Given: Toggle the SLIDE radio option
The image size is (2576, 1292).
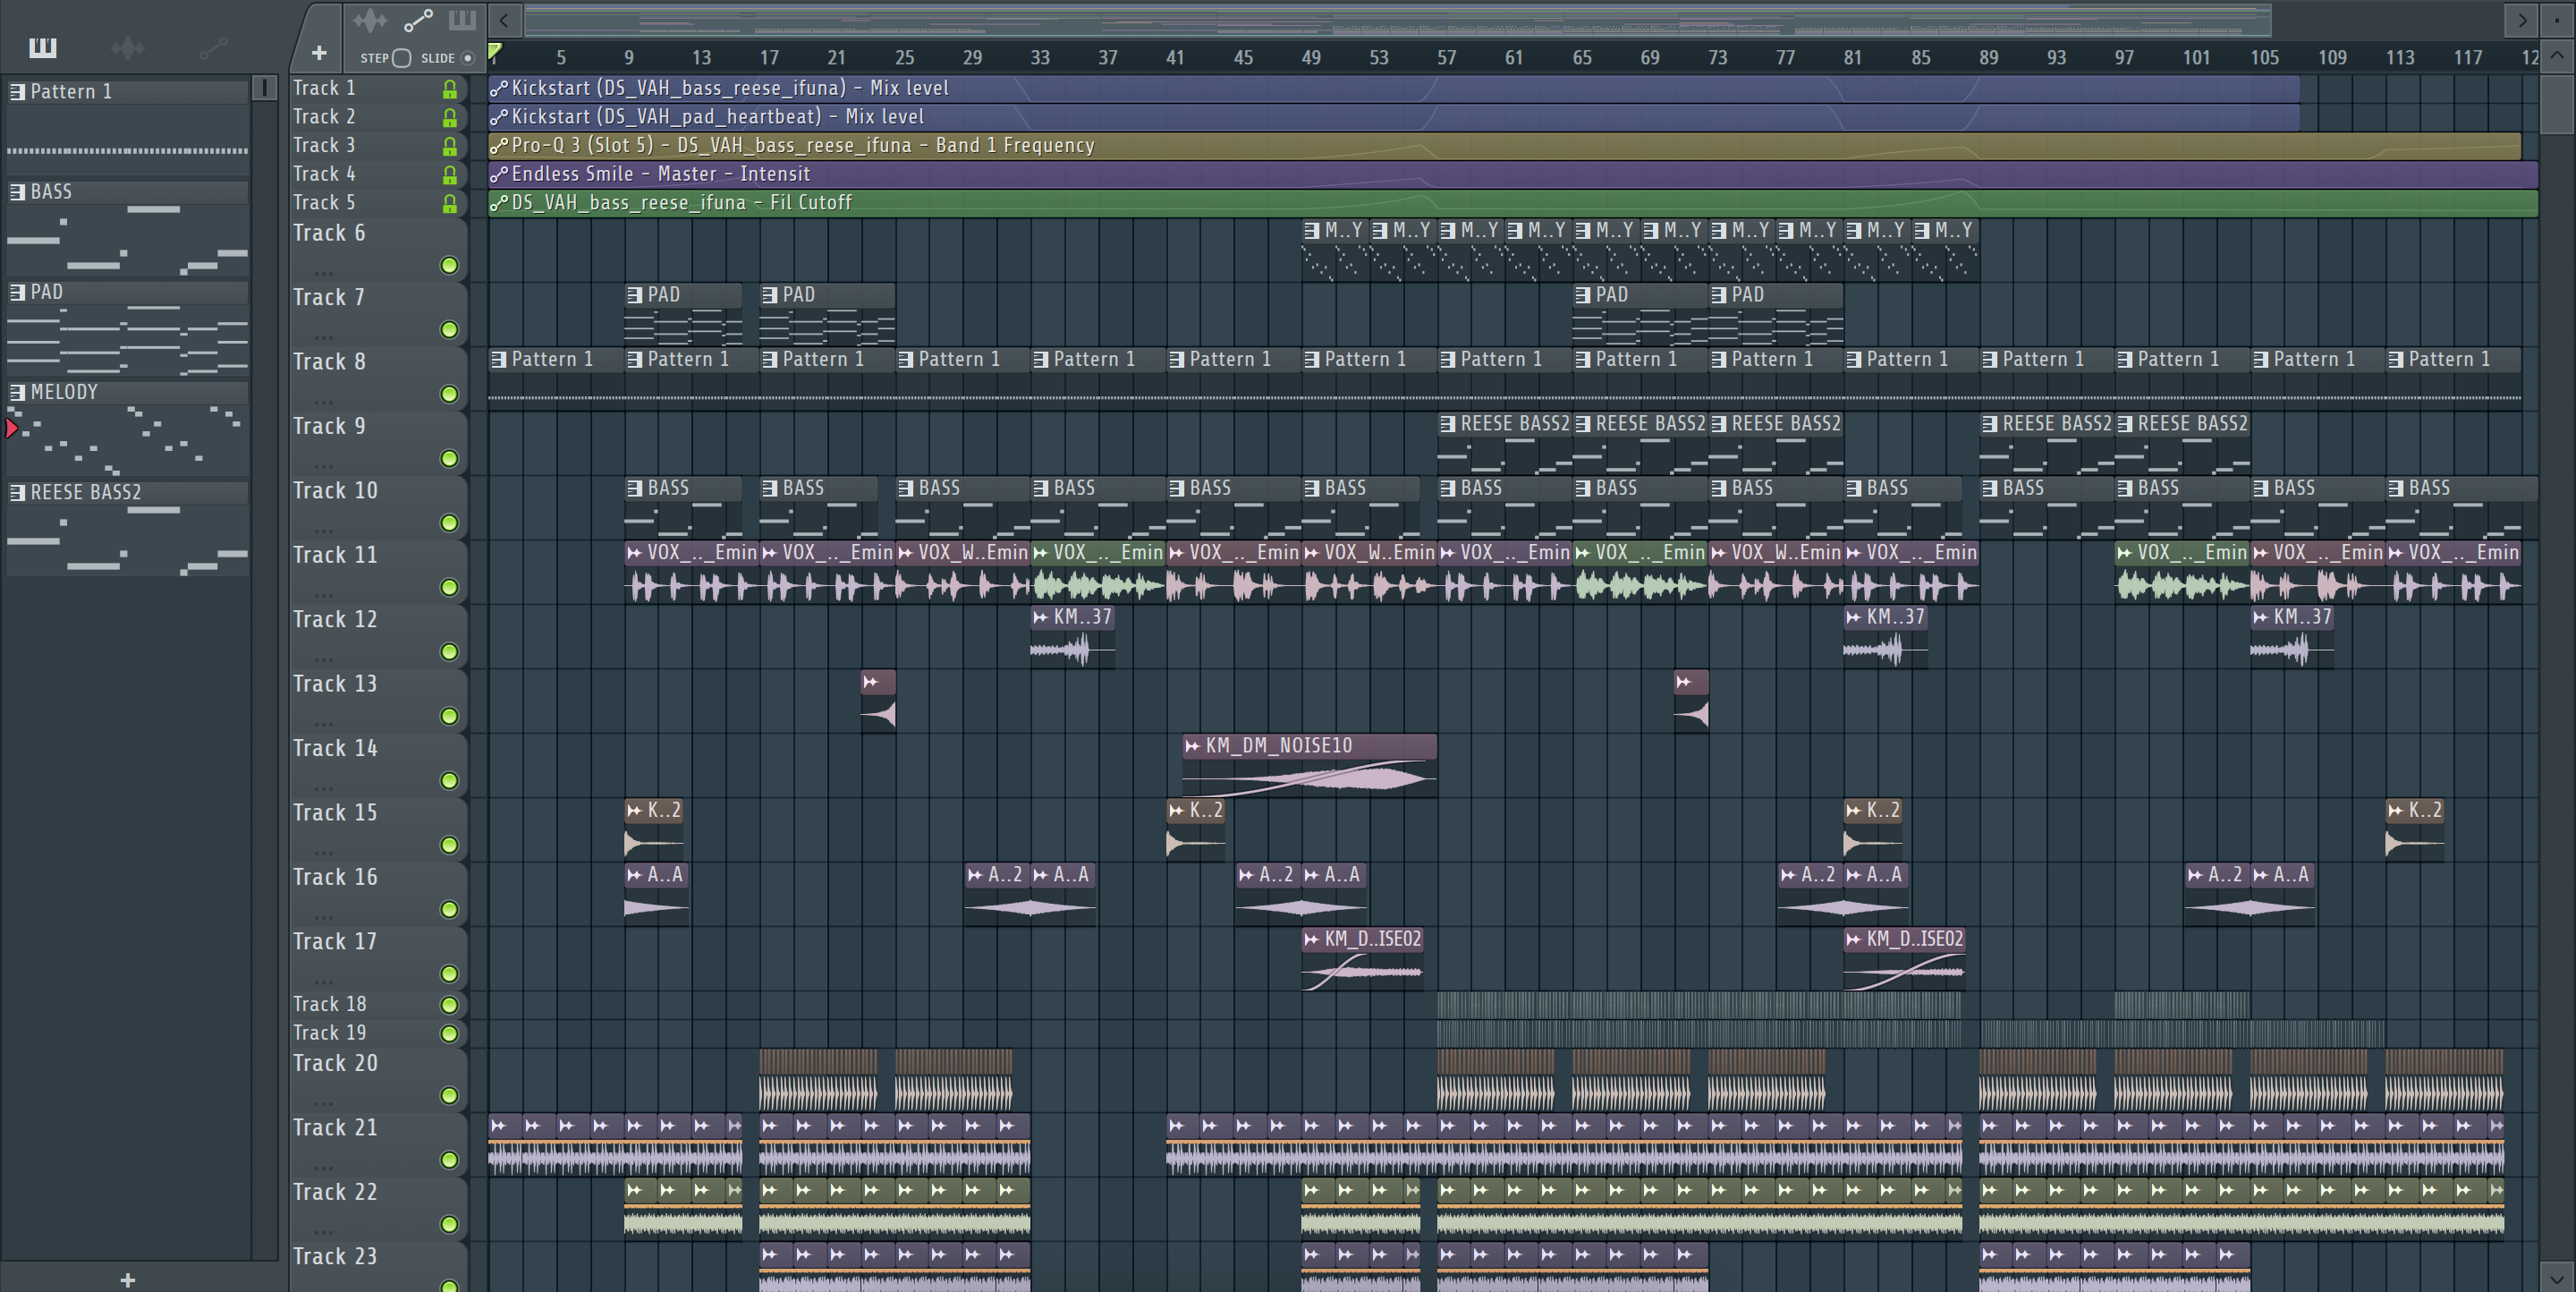Looking at the screenshot, I should [467, 58].
